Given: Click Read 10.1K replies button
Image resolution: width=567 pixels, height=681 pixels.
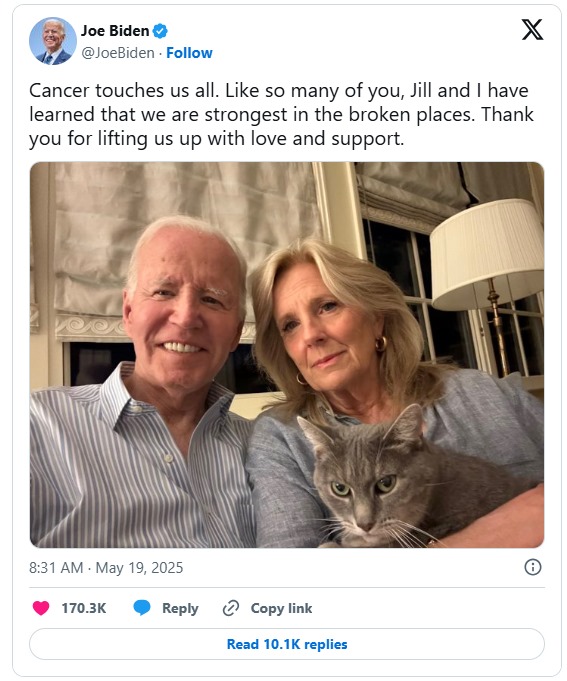Looking at the screenshot, I should click(x=287, y=644).
